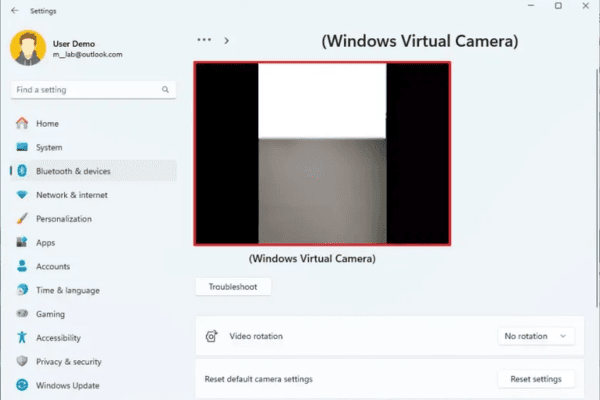The width and height of the screenshot is (600, 400).
Task: Open the Home settings page
Action: tap(93, 123)
